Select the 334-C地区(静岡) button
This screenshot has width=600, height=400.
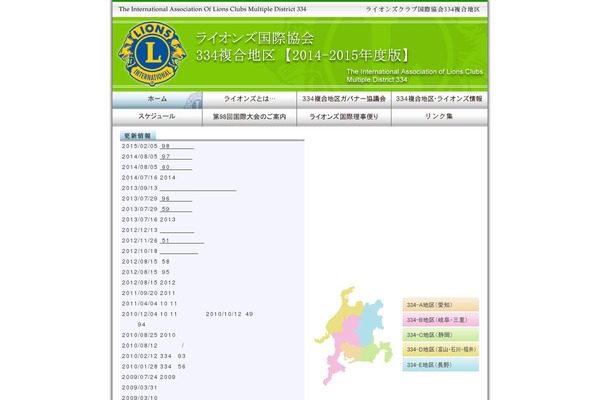click(x=440, y=335)
